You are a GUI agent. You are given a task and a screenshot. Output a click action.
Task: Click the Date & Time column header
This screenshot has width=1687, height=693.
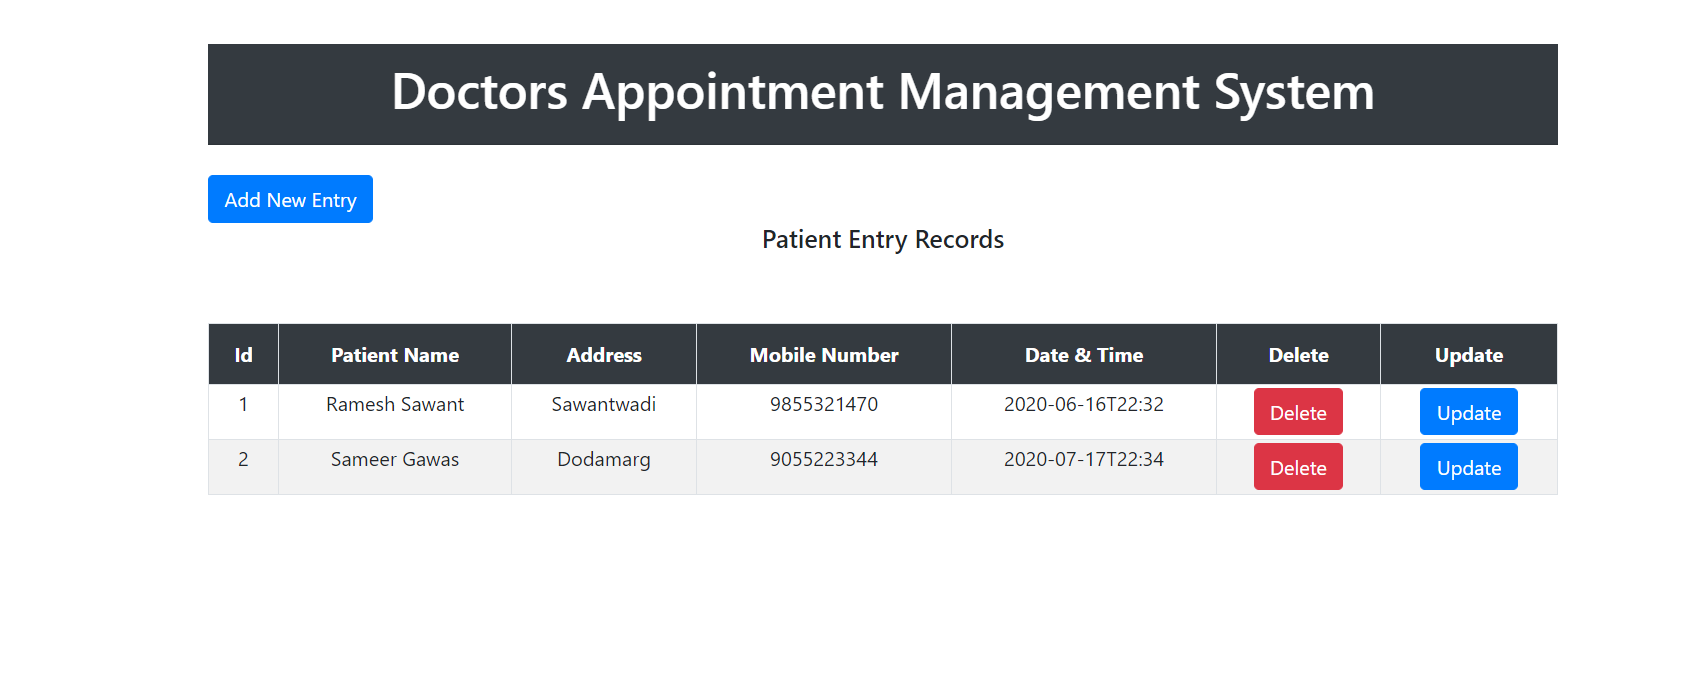[x=1084, y=354]
